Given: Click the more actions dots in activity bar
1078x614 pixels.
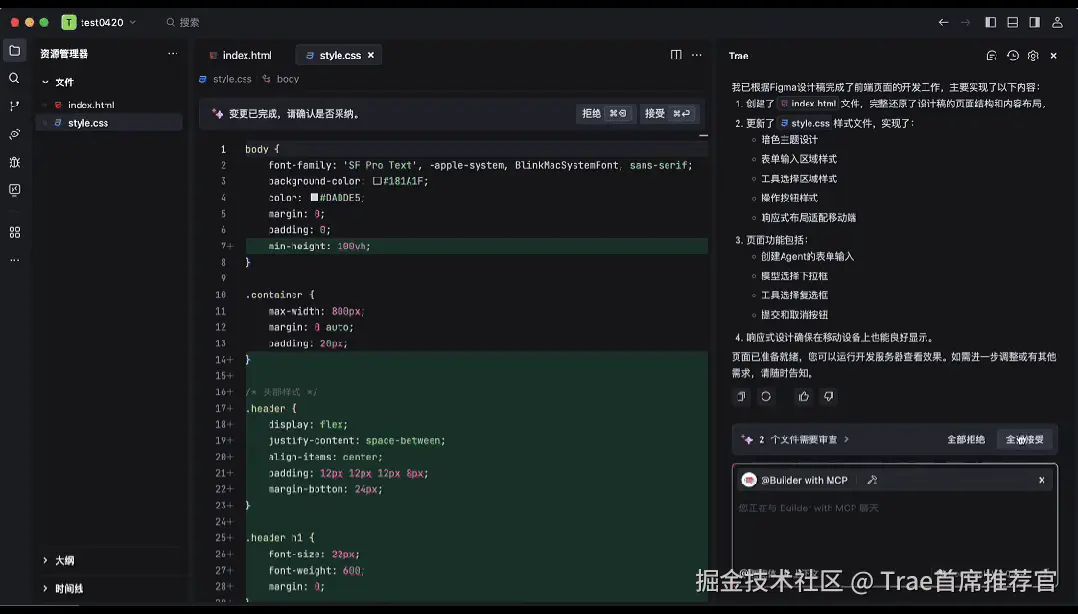Looking at the screenshot, I should coord(14,260).
